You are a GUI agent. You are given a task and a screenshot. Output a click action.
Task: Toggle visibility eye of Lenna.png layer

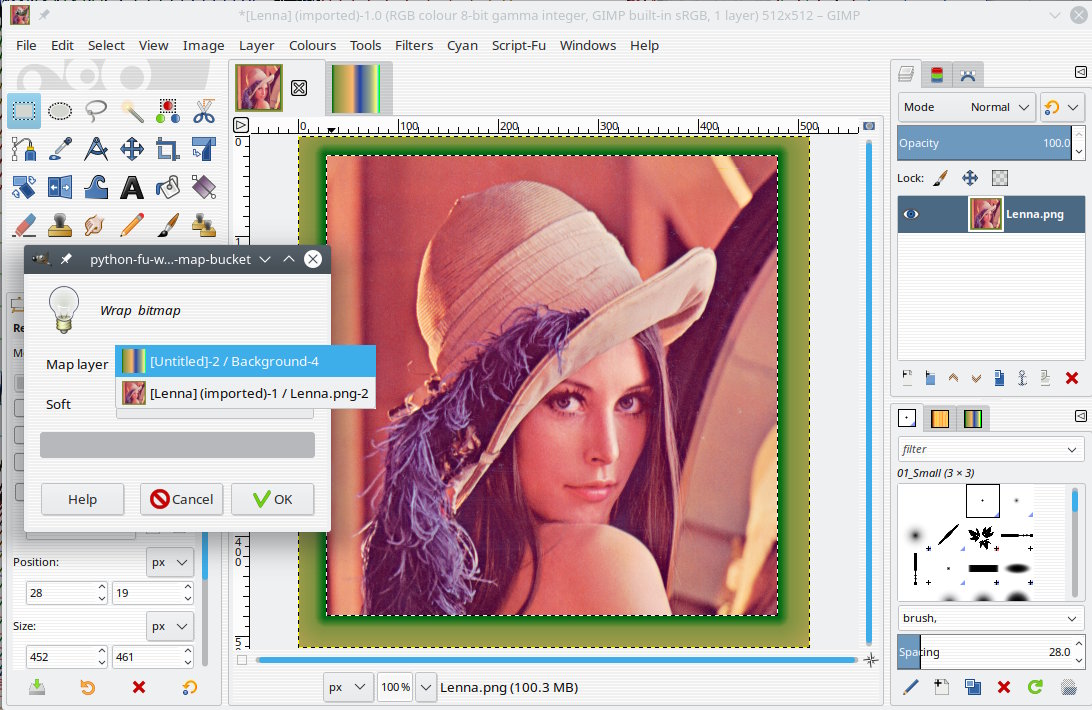pos(911,214)
